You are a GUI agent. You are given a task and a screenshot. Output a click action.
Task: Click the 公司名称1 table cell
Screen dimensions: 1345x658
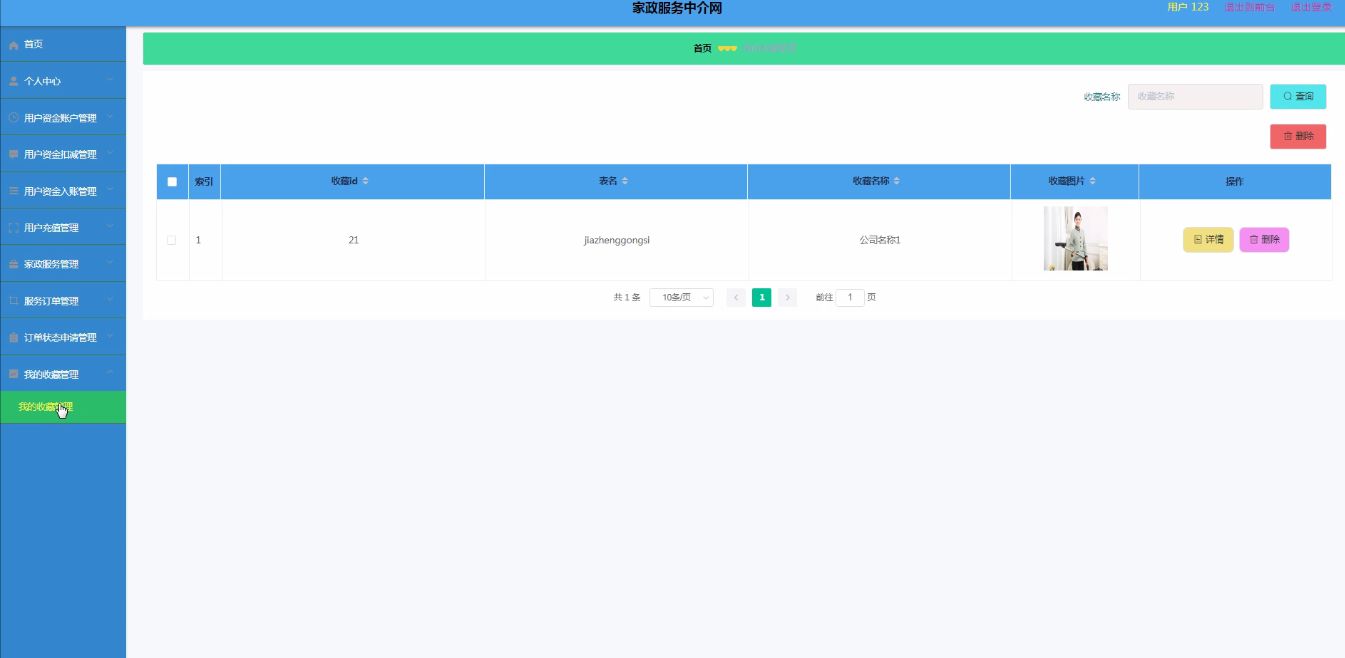(880, 240)
